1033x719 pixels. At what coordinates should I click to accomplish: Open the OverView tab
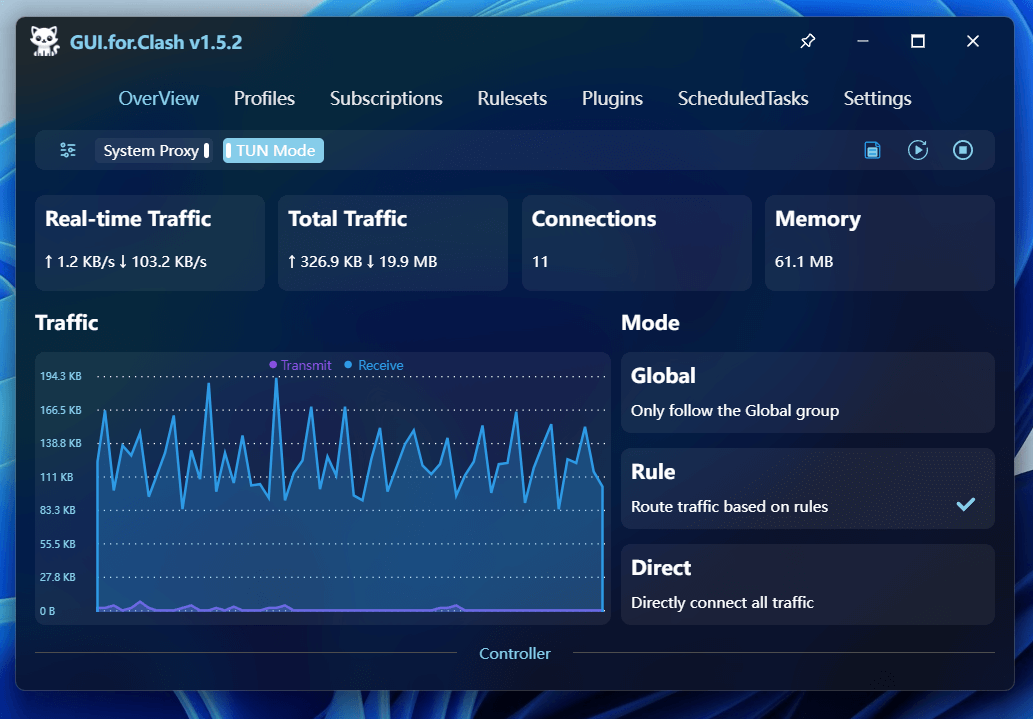click(159, 98)
